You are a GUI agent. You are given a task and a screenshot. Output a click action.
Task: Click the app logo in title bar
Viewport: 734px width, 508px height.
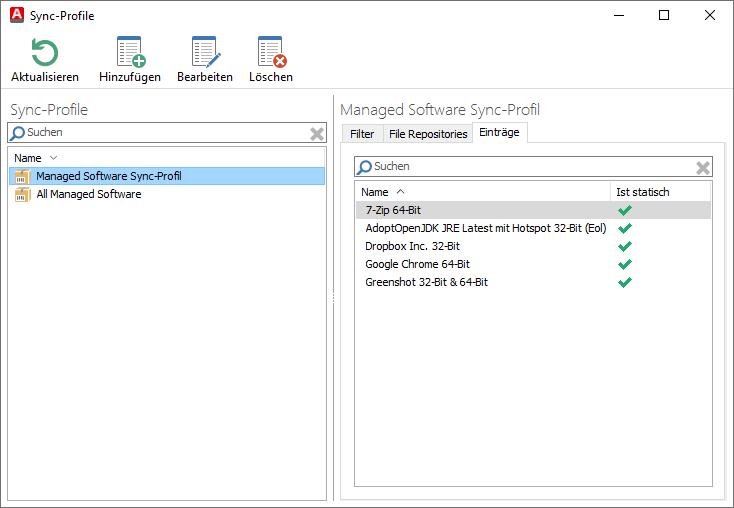point(17,15)
